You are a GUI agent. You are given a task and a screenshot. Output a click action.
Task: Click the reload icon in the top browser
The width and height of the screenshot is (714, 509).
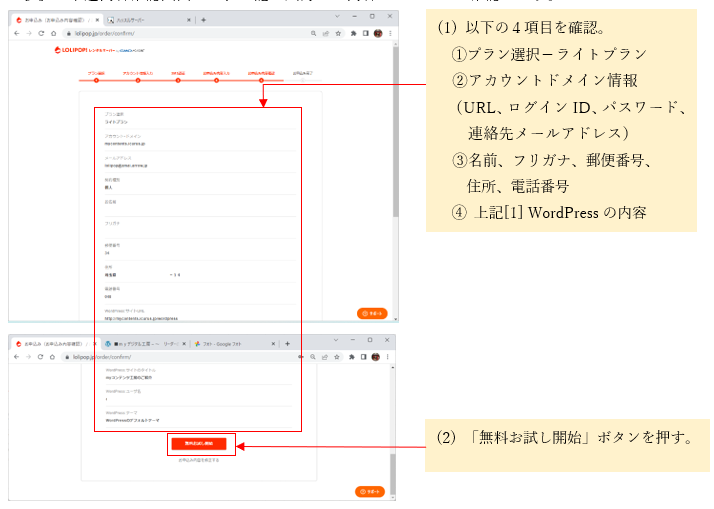40,33
